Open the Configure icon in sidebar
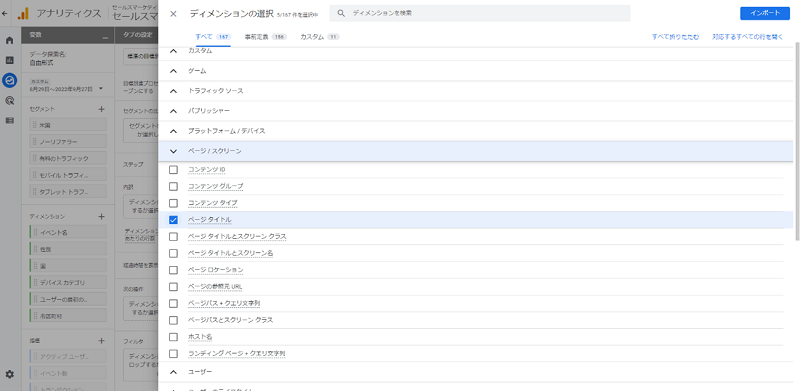 point(10,120)
